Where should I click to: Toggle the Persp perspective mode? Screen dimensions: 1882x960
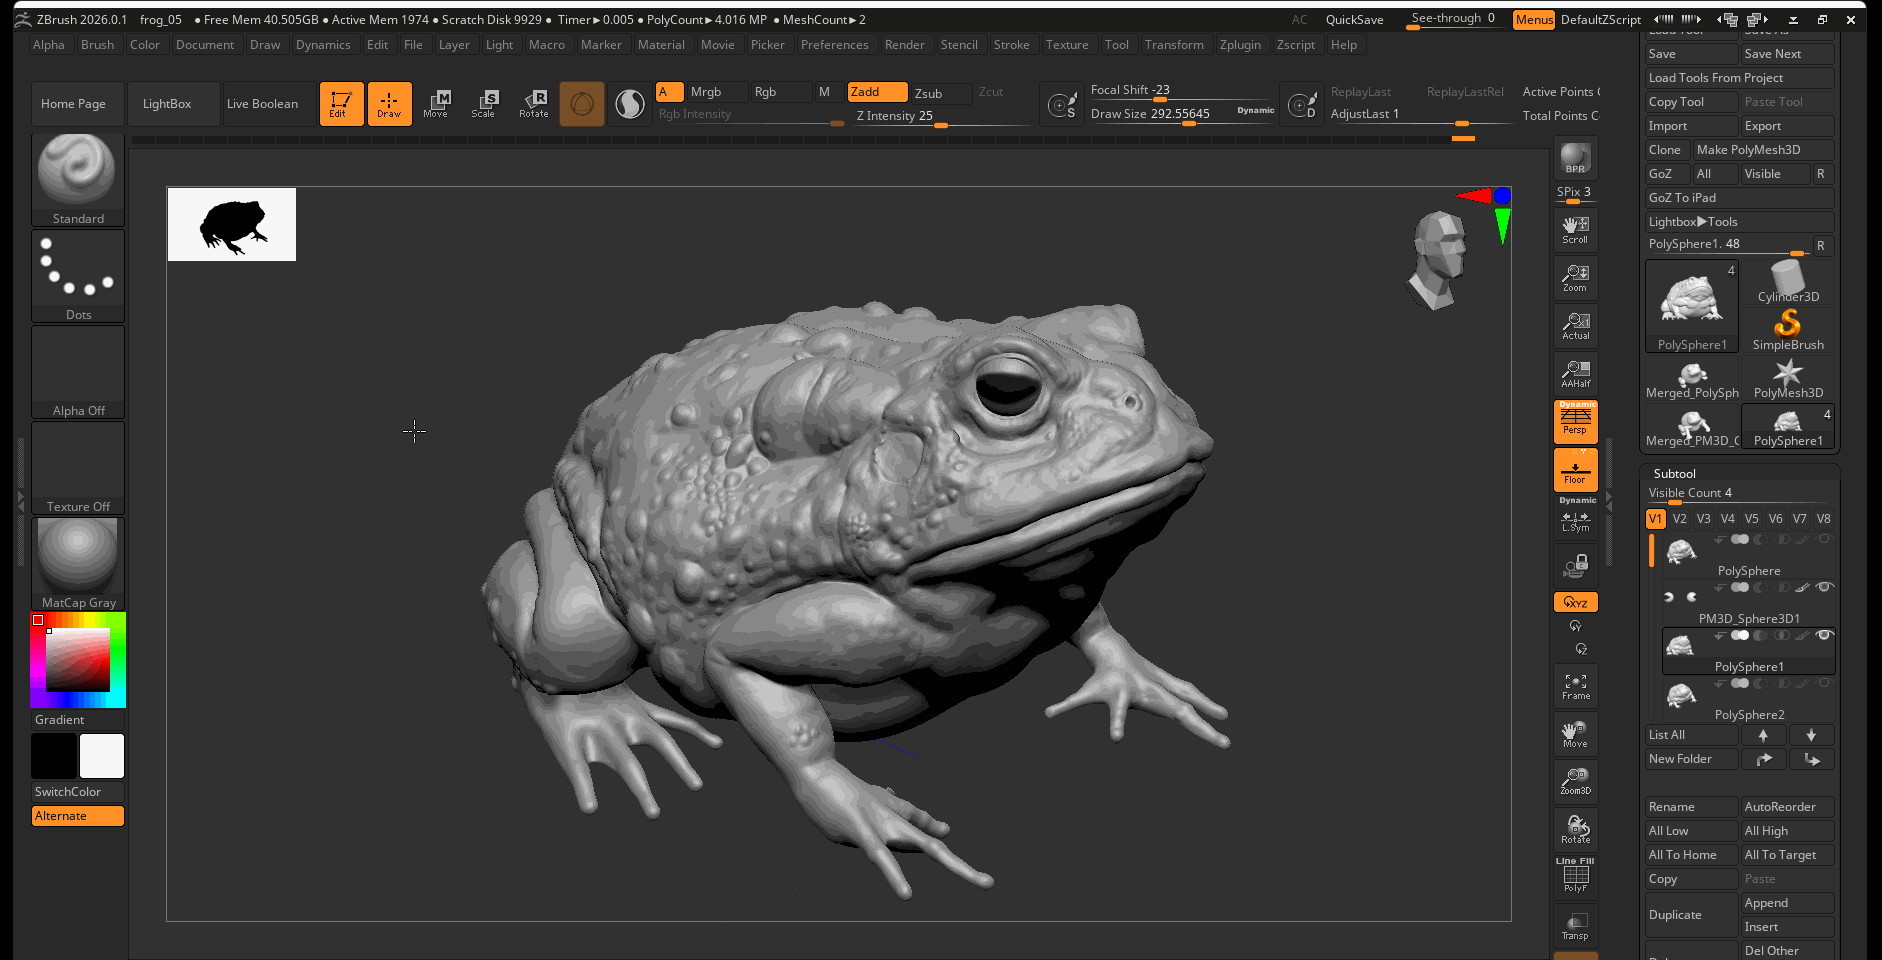click(x=1575, y=421)
